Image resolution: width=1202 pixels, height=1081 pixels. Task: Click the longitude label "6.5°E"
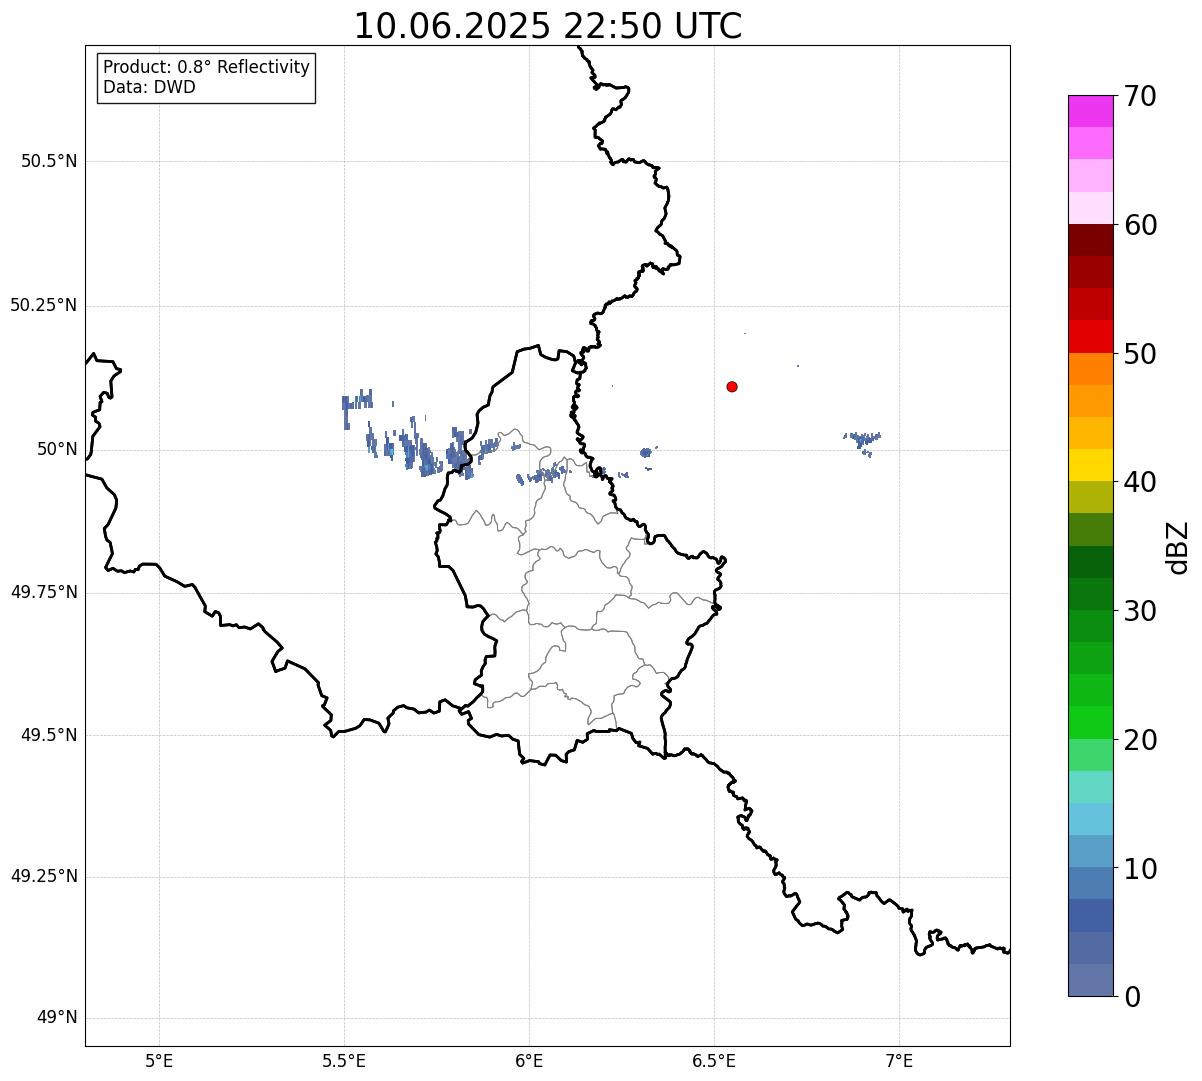click(x=715, y=1060)
